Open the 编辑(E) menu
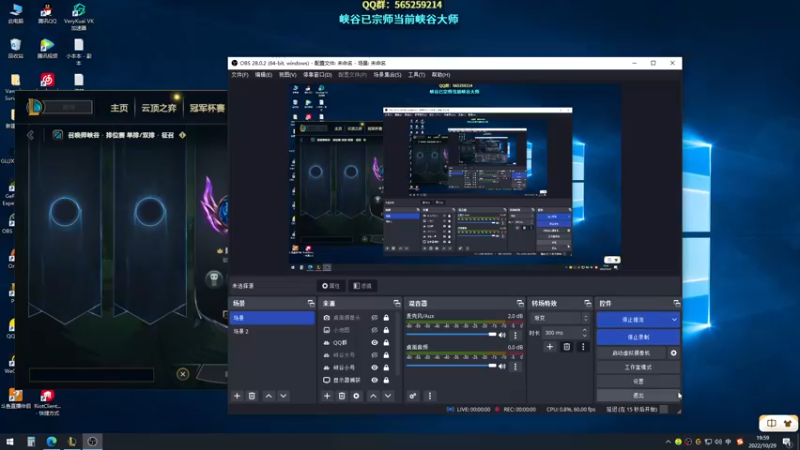 [263, 75]
